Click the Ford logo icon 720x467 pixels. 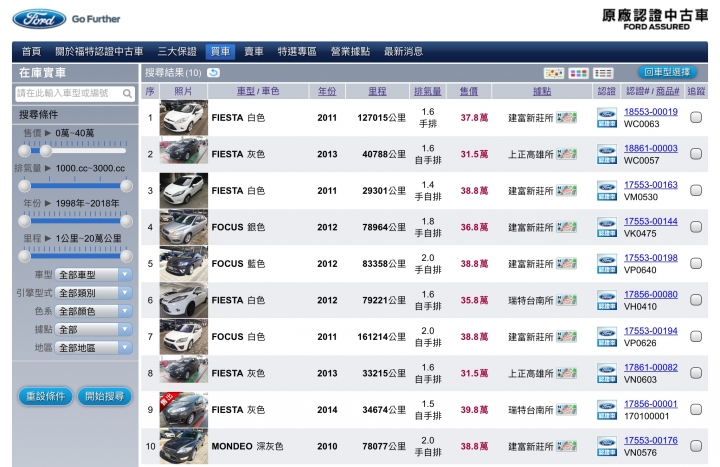[39, 19]
